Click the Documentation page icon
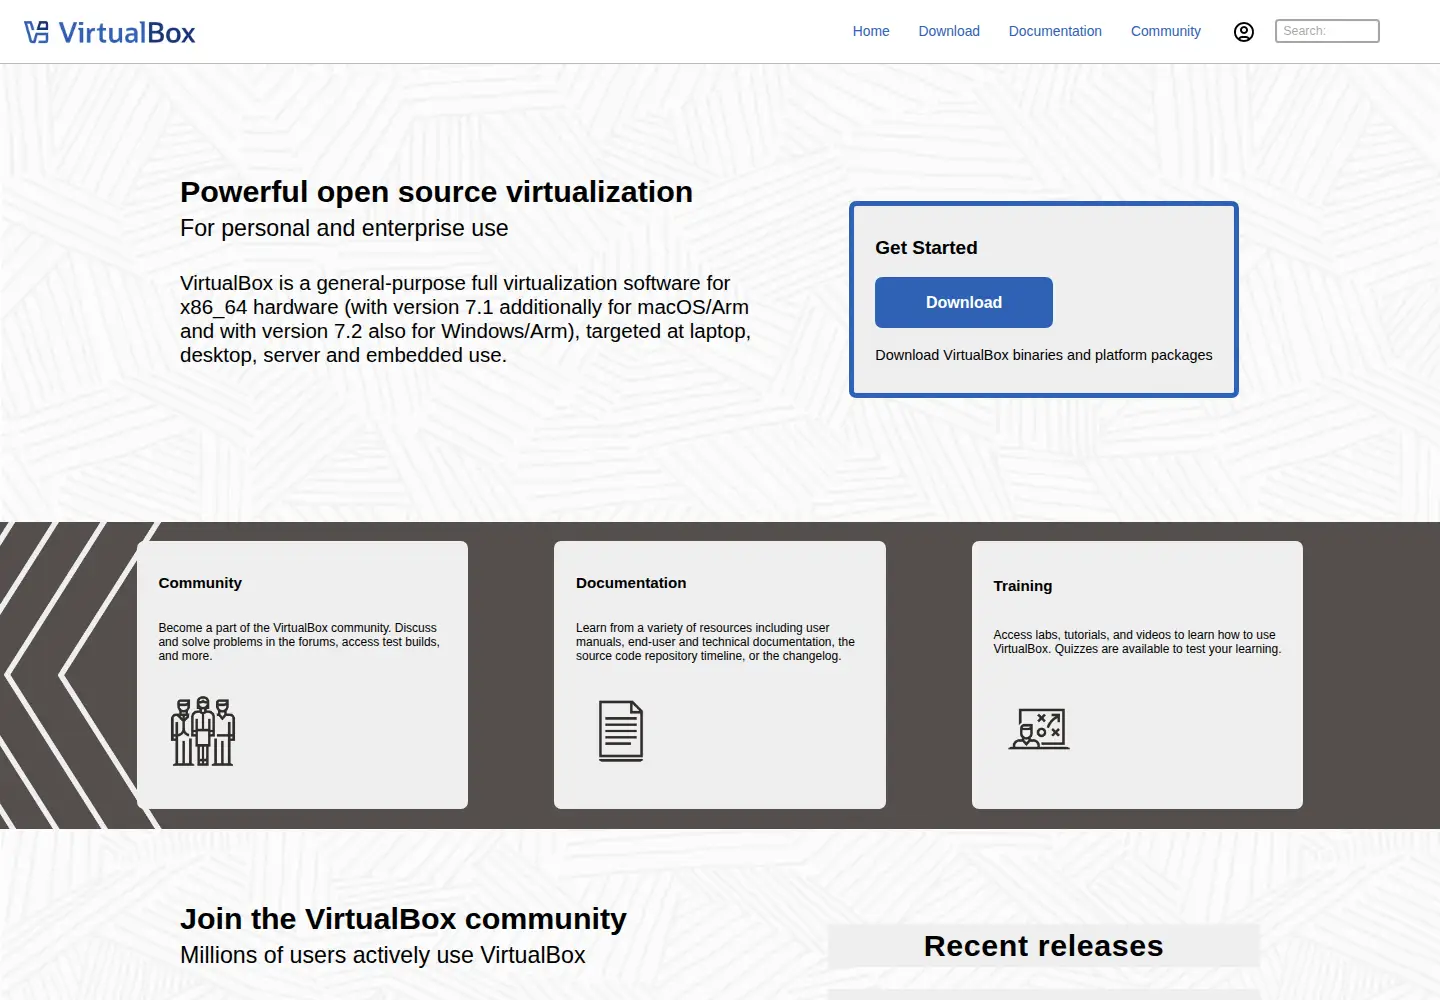 point(621,731)
